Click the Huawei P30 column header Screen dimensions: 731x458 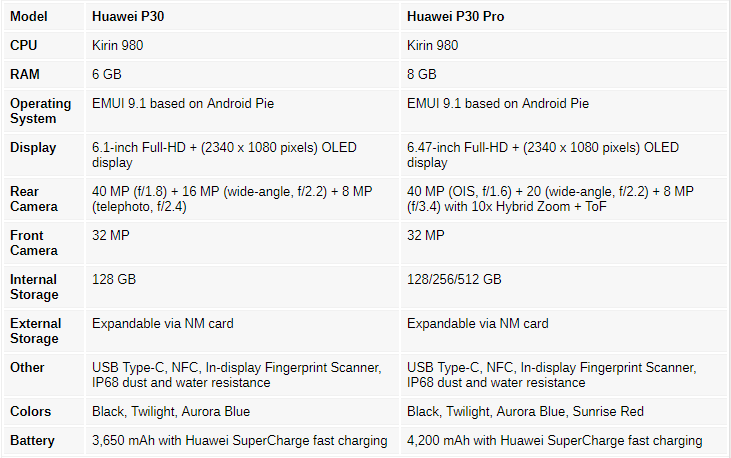[x=128, y=17]
